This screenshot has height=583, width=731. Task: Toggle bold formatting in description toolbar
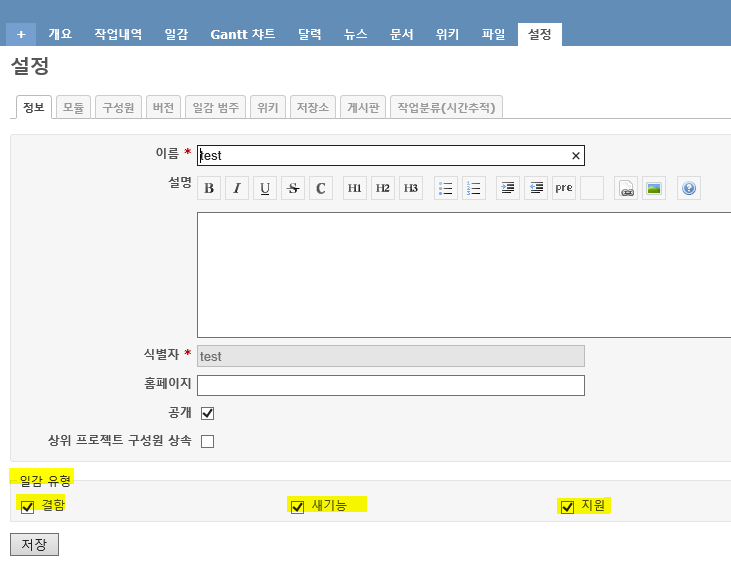click(209, 188)
